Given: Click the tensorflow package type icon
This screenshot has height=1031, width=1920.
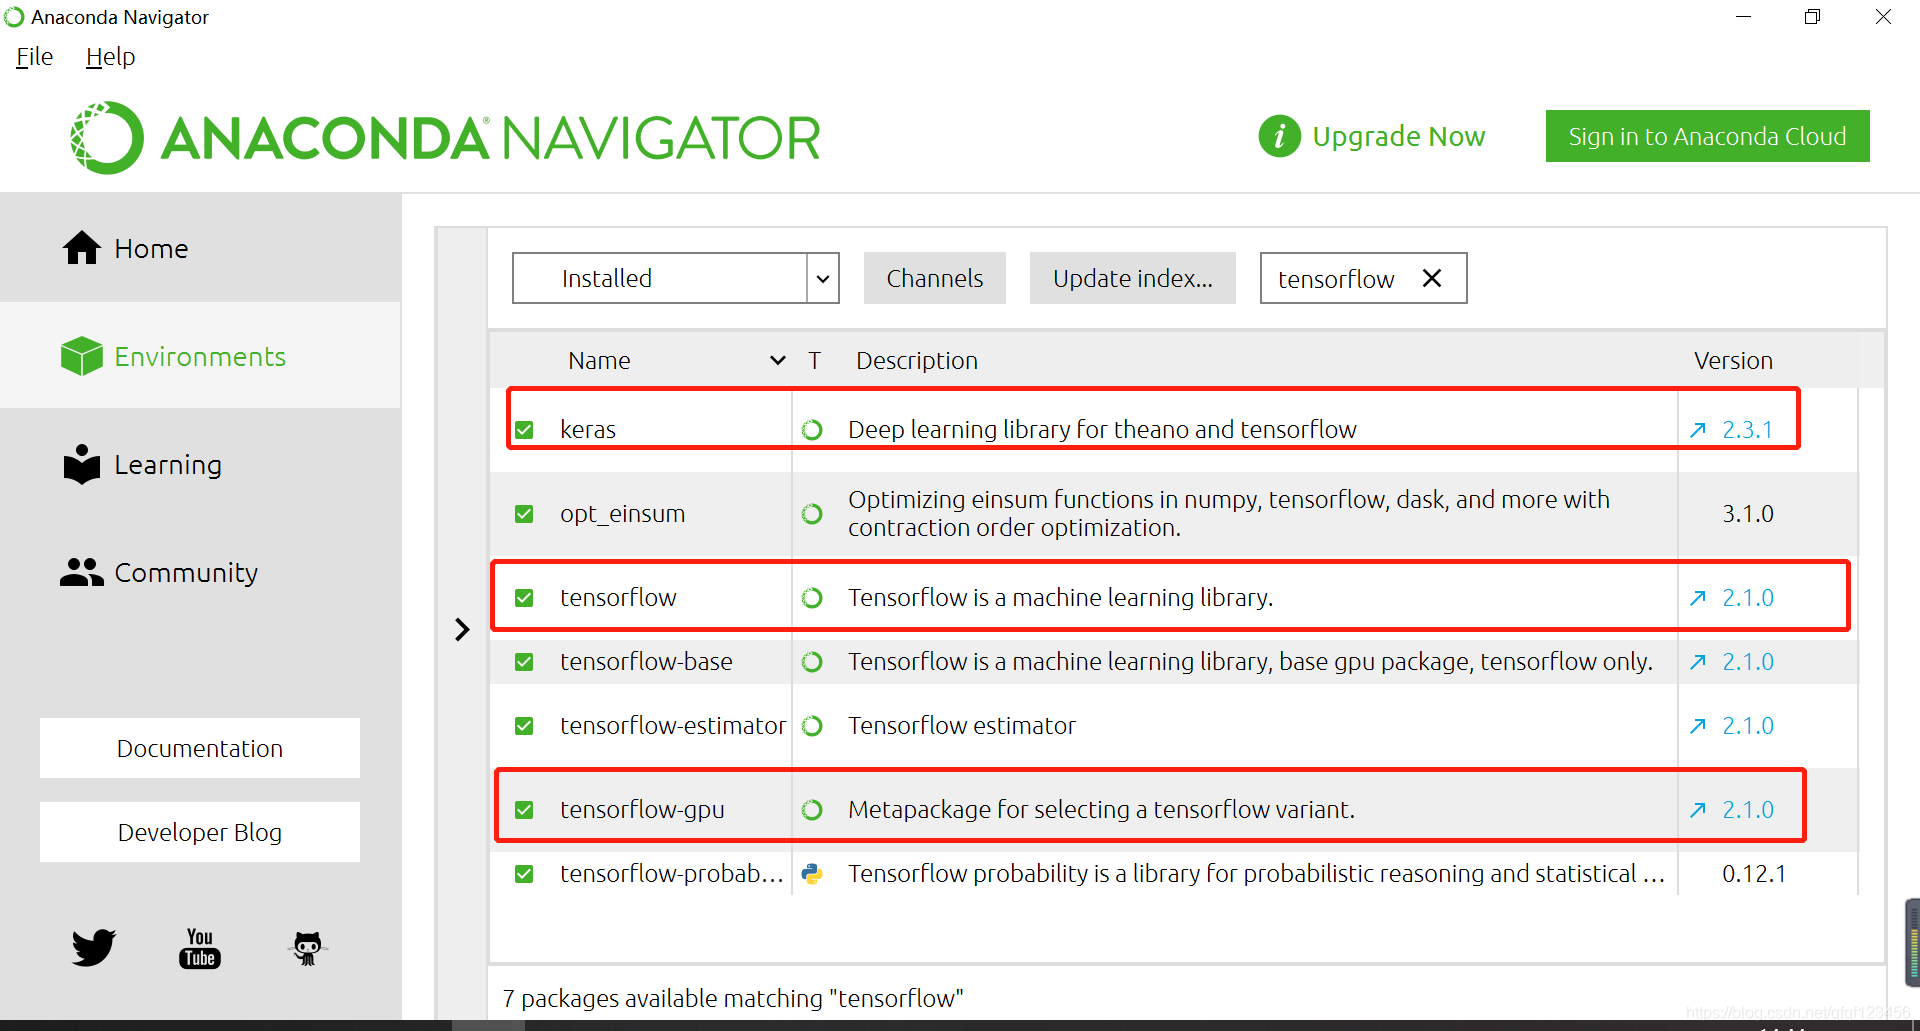Looking at the screenshot, I should pos(812,598).
